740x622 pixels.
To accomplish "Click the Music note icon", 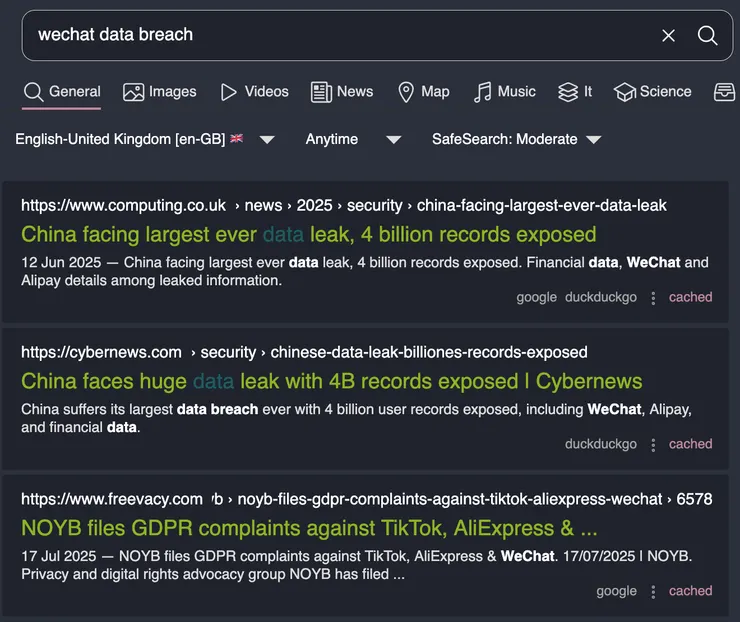I will tap(482, 92).
